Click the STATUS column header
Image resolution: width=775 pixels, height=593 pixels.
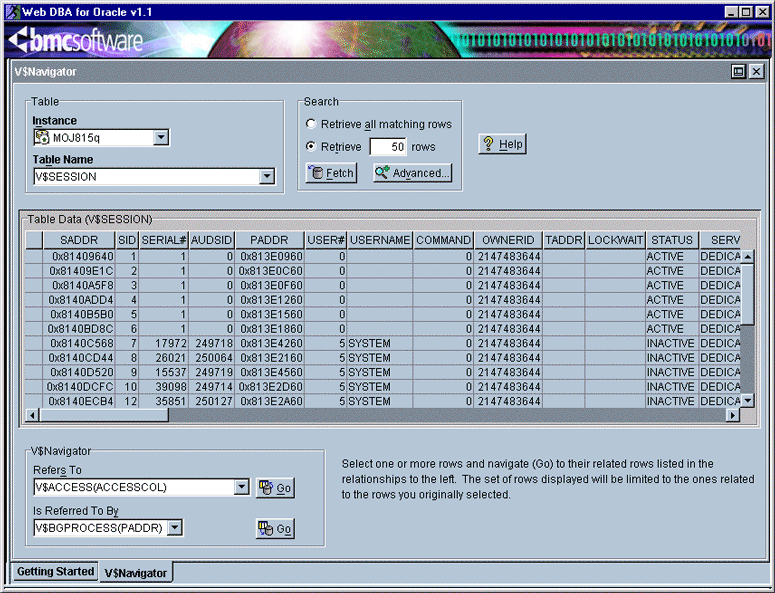(x=672, y=240)
